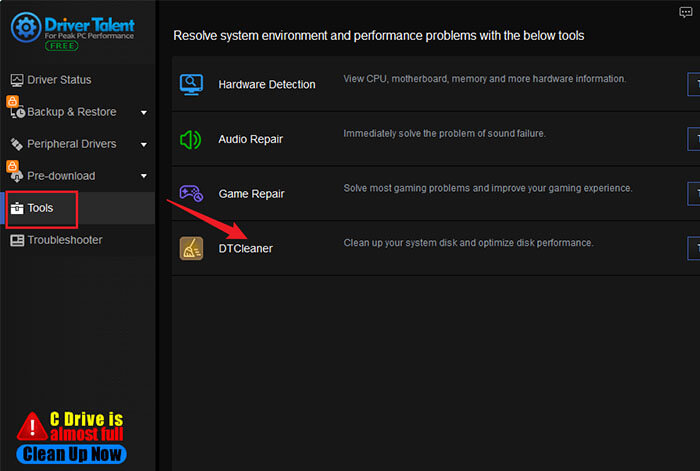Expand the Pre-download dropdown arrow

tap(144, 176)
